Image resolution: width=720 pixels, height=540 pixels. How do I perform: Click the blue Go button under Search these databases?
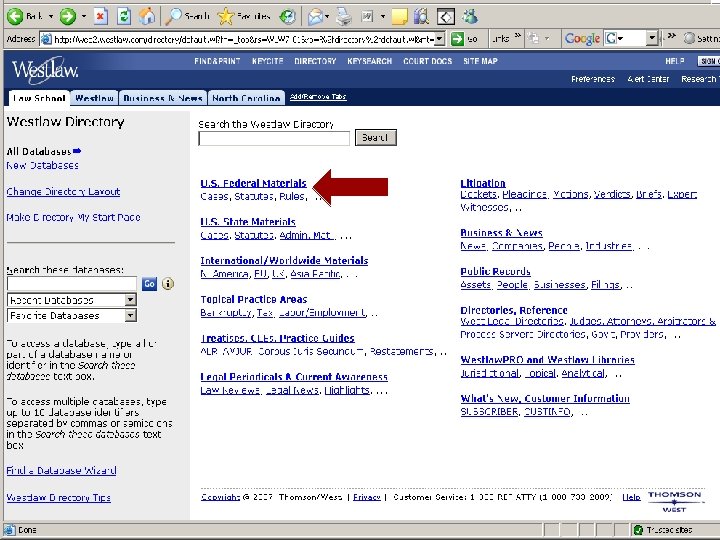(149, 284)
